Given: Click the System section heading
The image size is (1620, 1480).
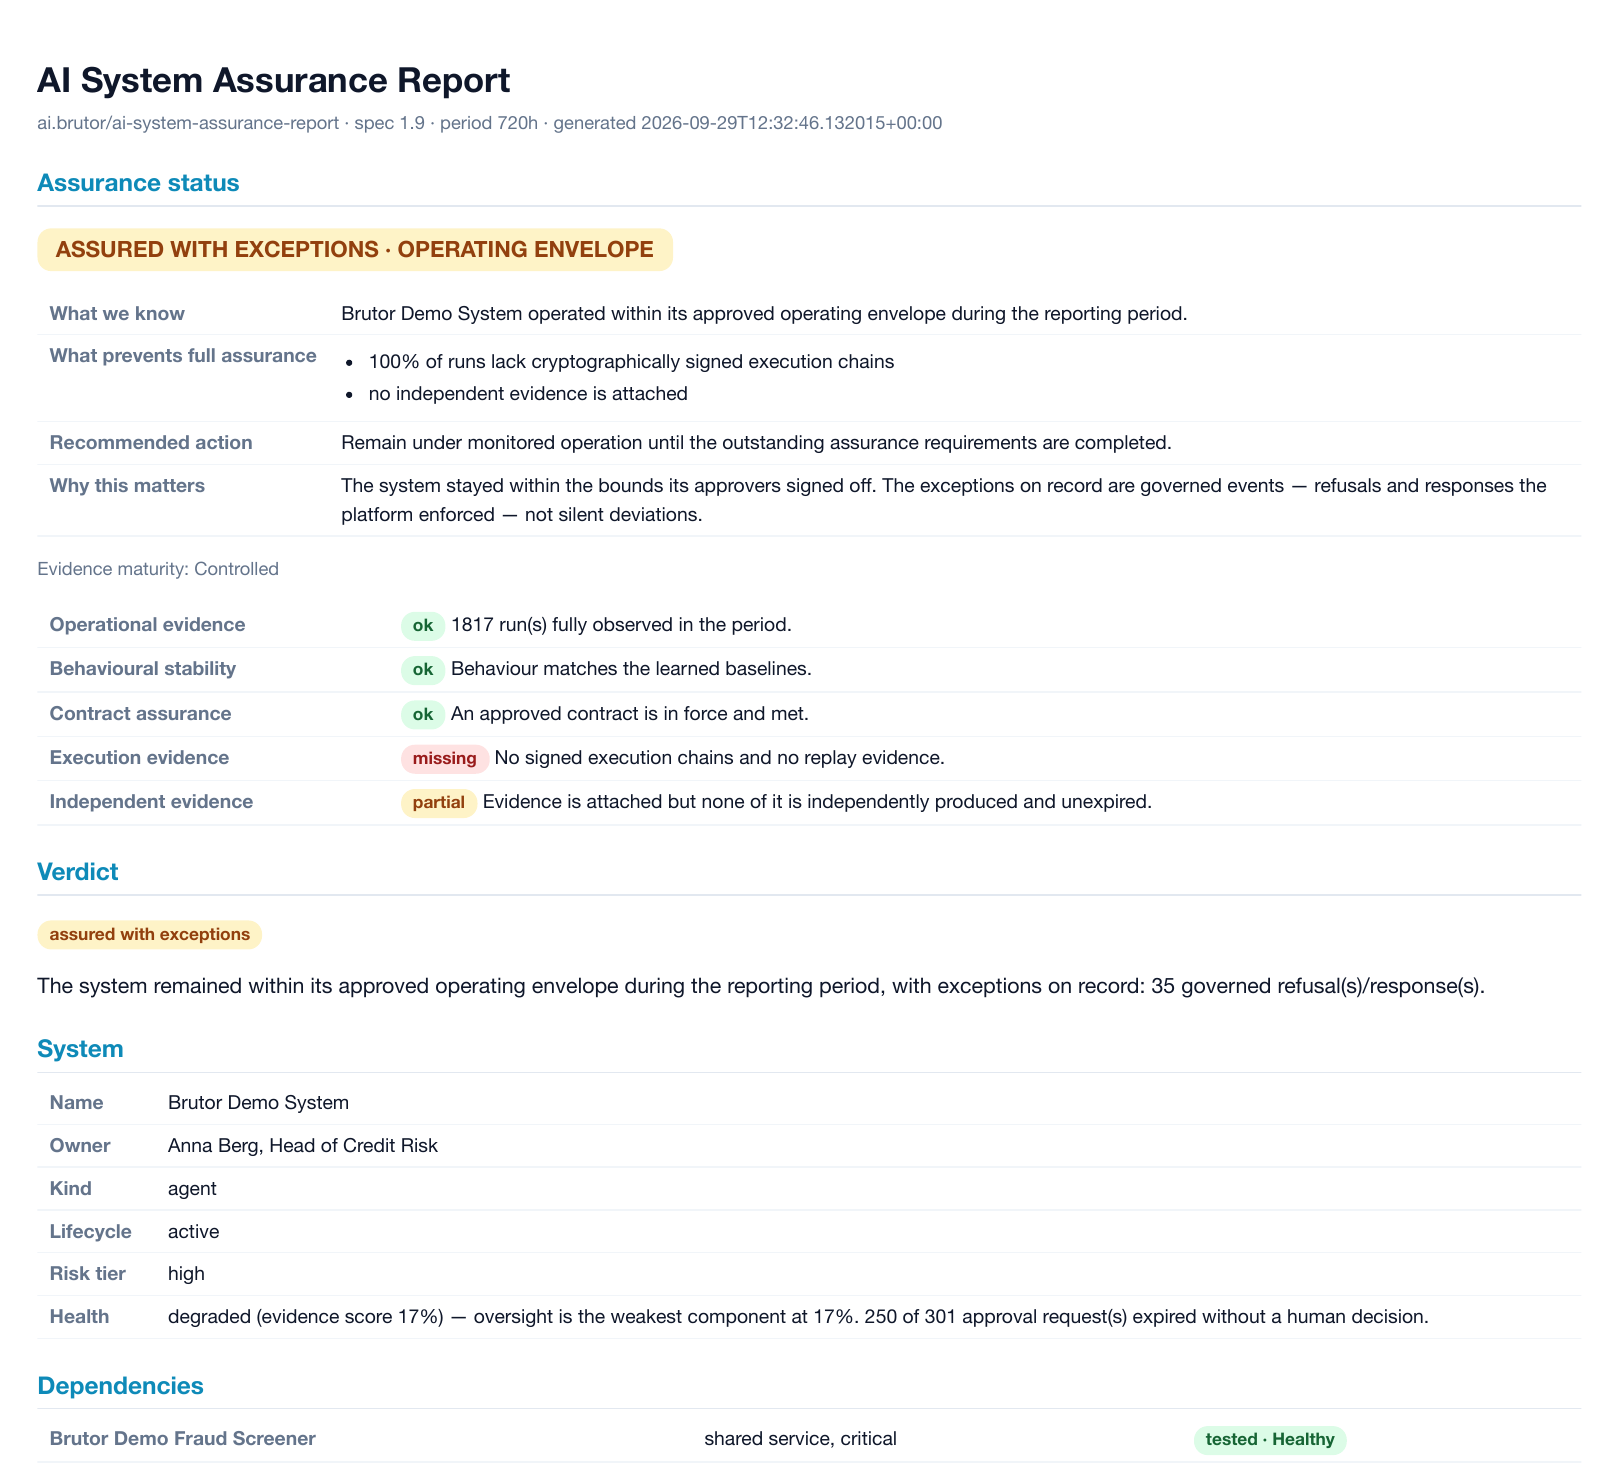Looking at the screenshot, I should point(80,1049).
